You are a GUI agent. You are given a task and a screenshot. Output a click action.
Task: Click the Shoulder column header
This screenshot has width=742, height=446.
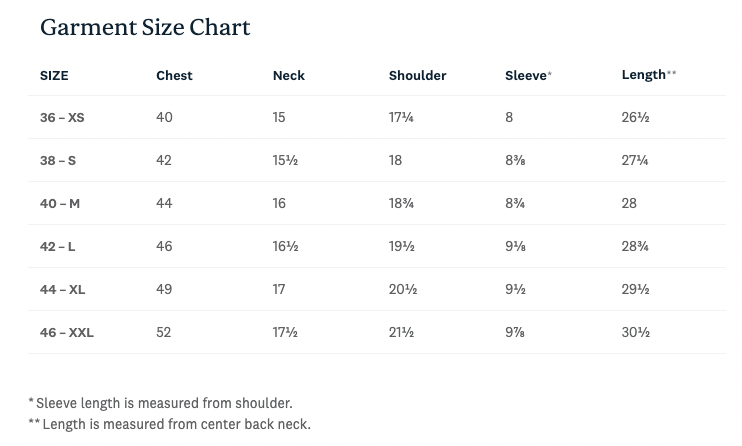(x=417, y=76)
